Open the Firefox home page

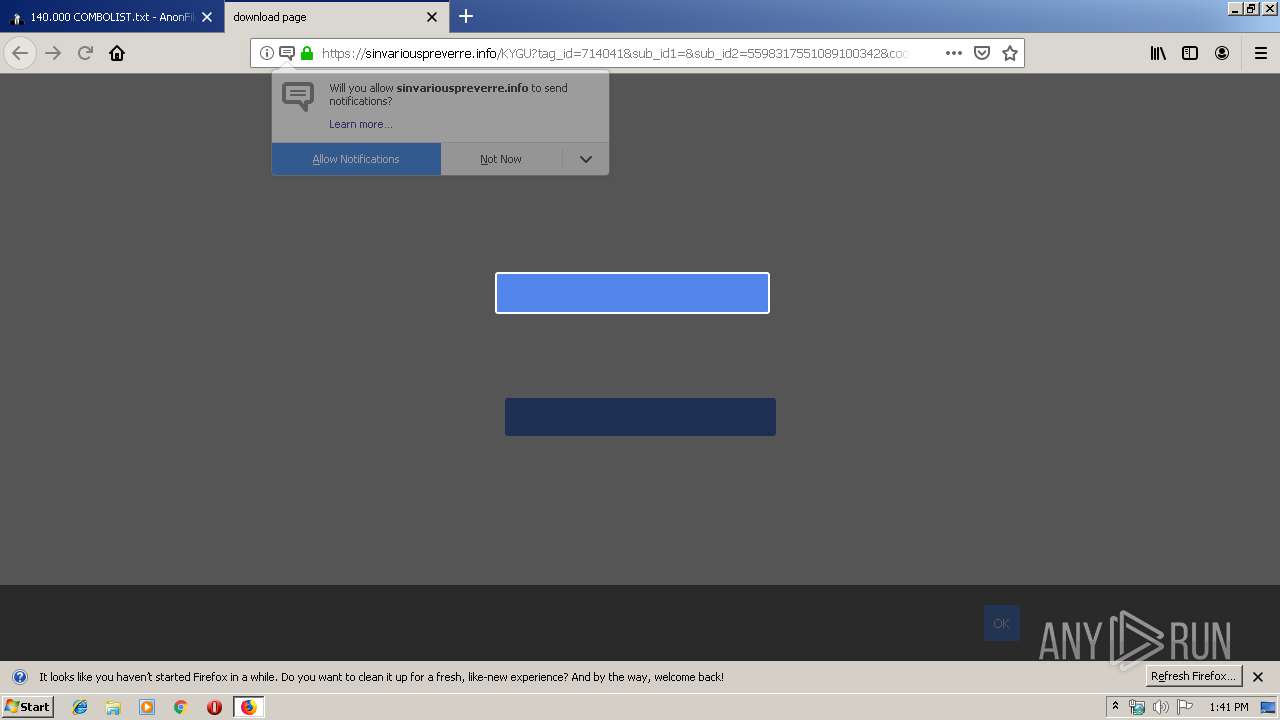pyautogui.click(x=117, y=53)
